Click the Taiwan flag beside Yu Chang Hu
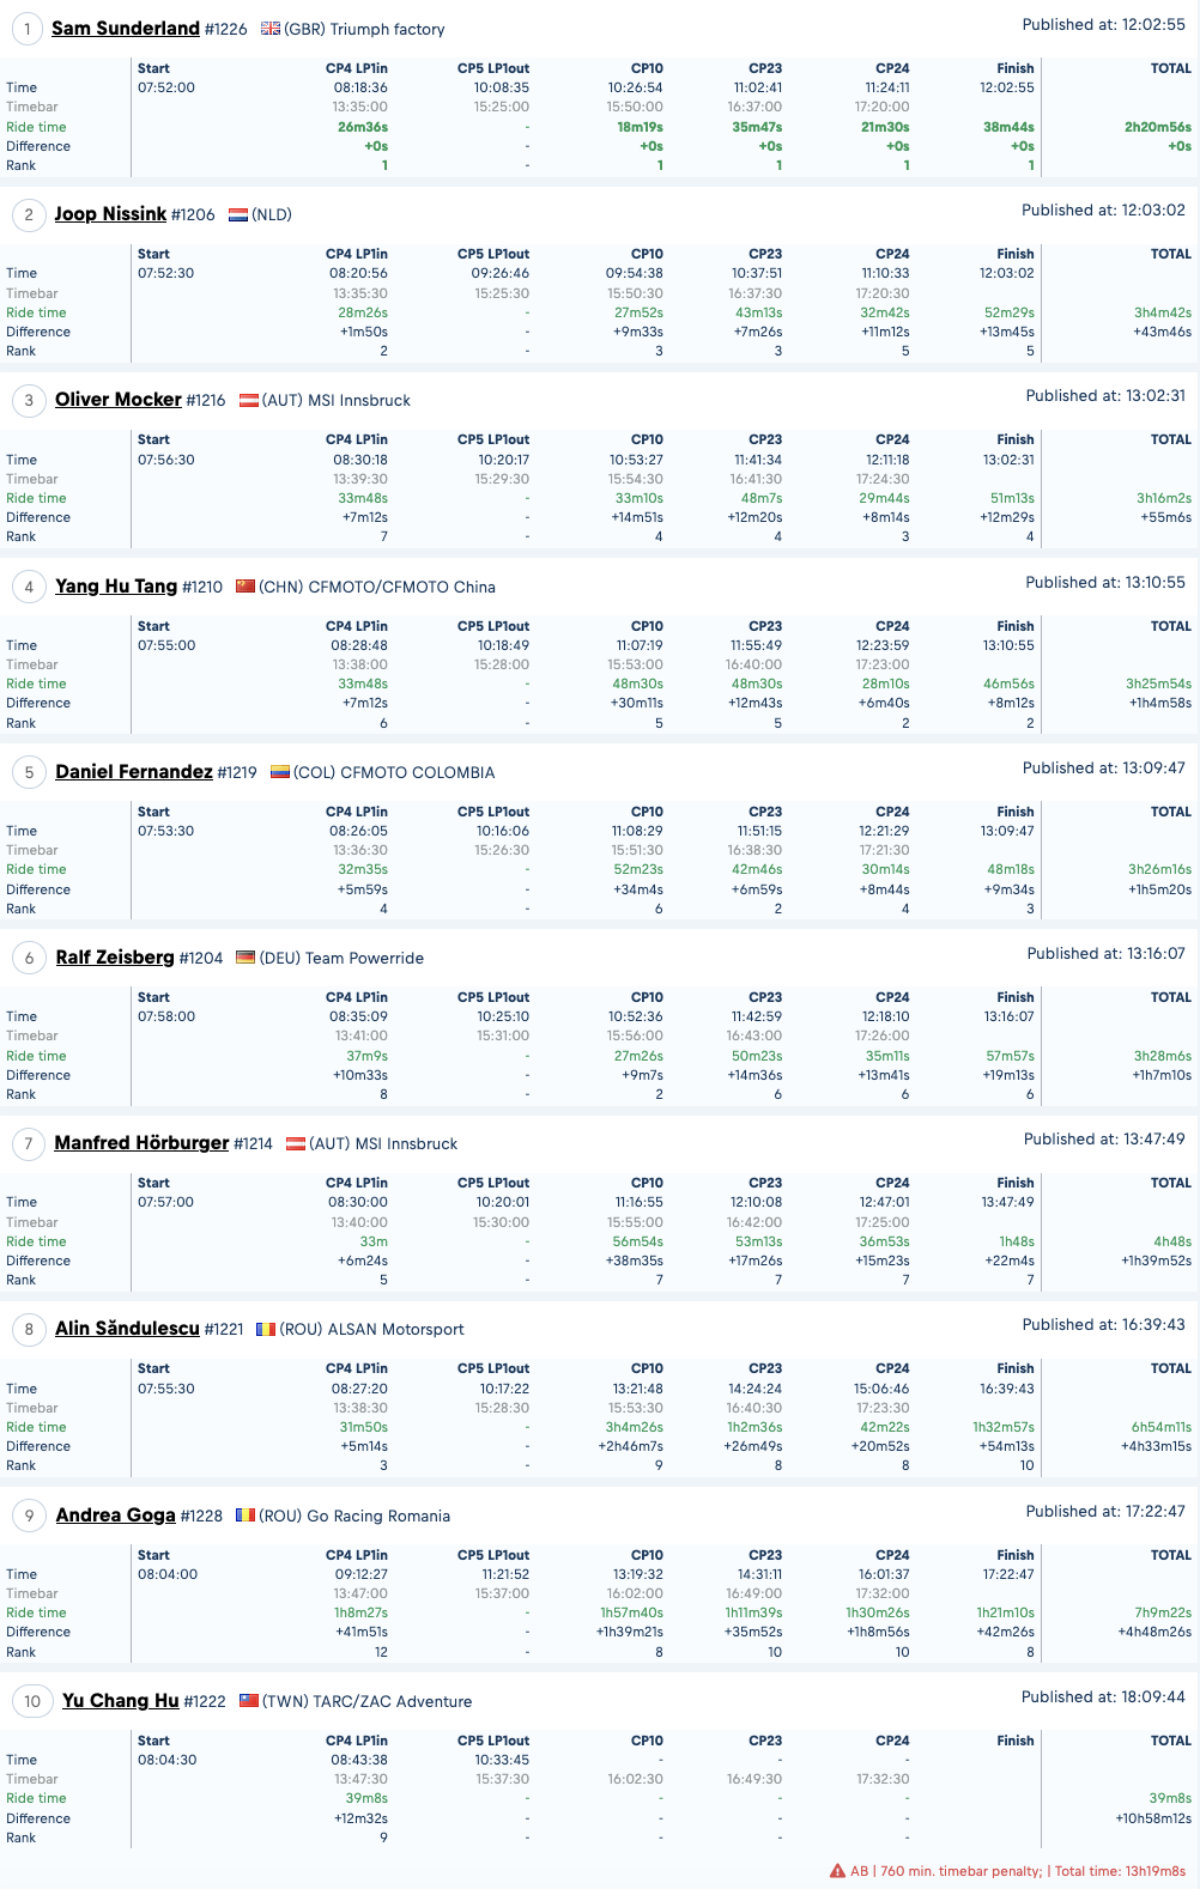This screenshot has height=1889, width=1200. [249, 1701]
